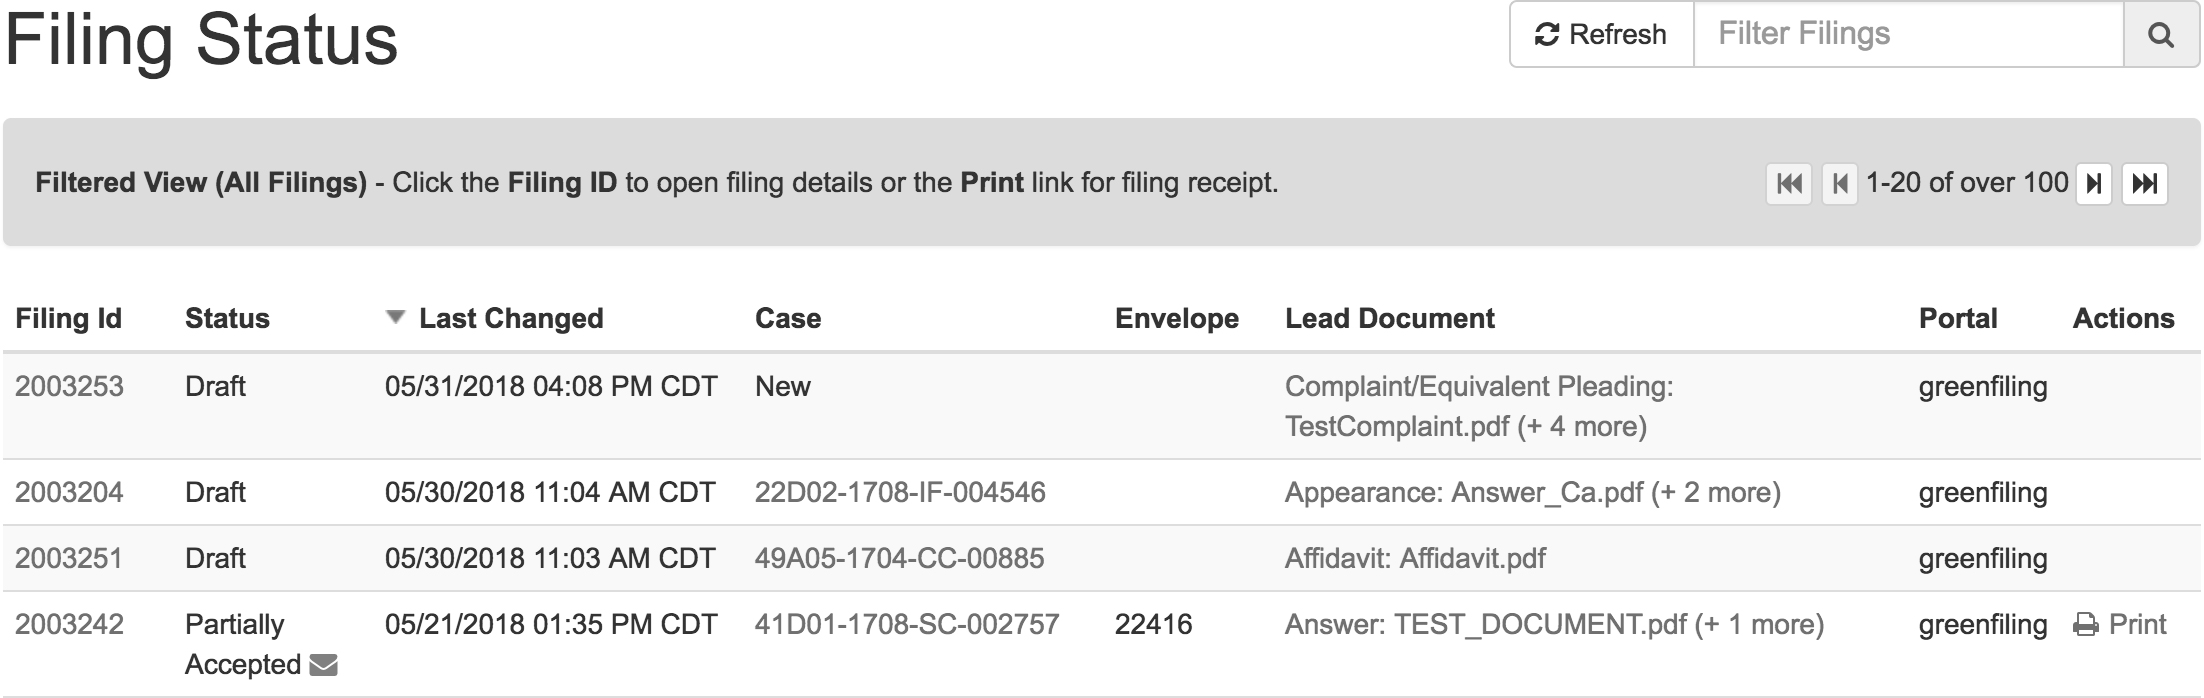Collapse the Last Changed sort arrow triangle

[x=393, y=318]
